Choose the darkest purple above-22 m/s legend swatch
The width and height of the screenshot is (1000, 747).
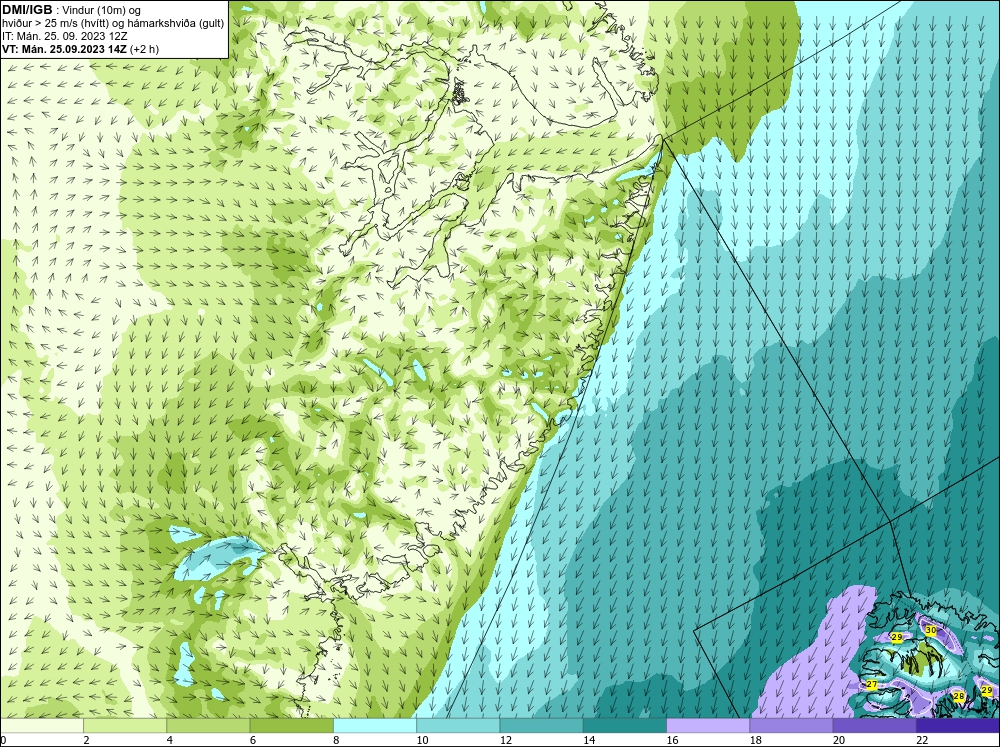[958, 726]
